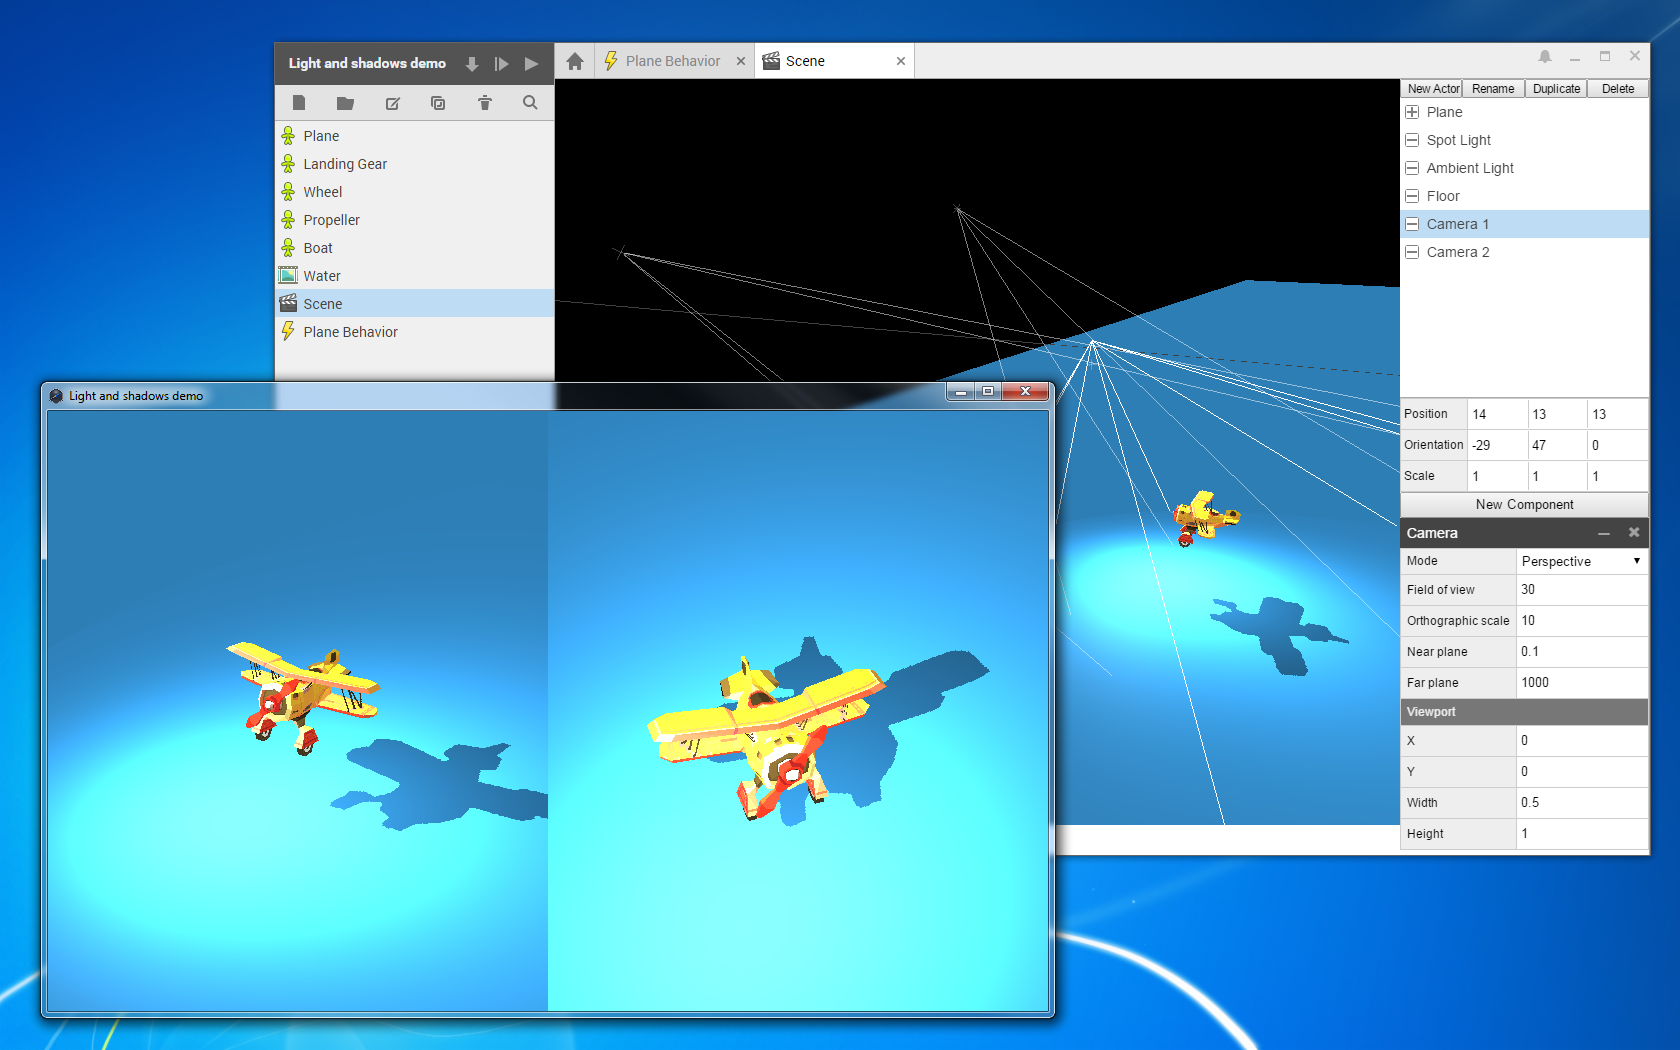1680x1050 pixels.
Task: Click the actor icon beside Plane asset
Action: [288, 136]
